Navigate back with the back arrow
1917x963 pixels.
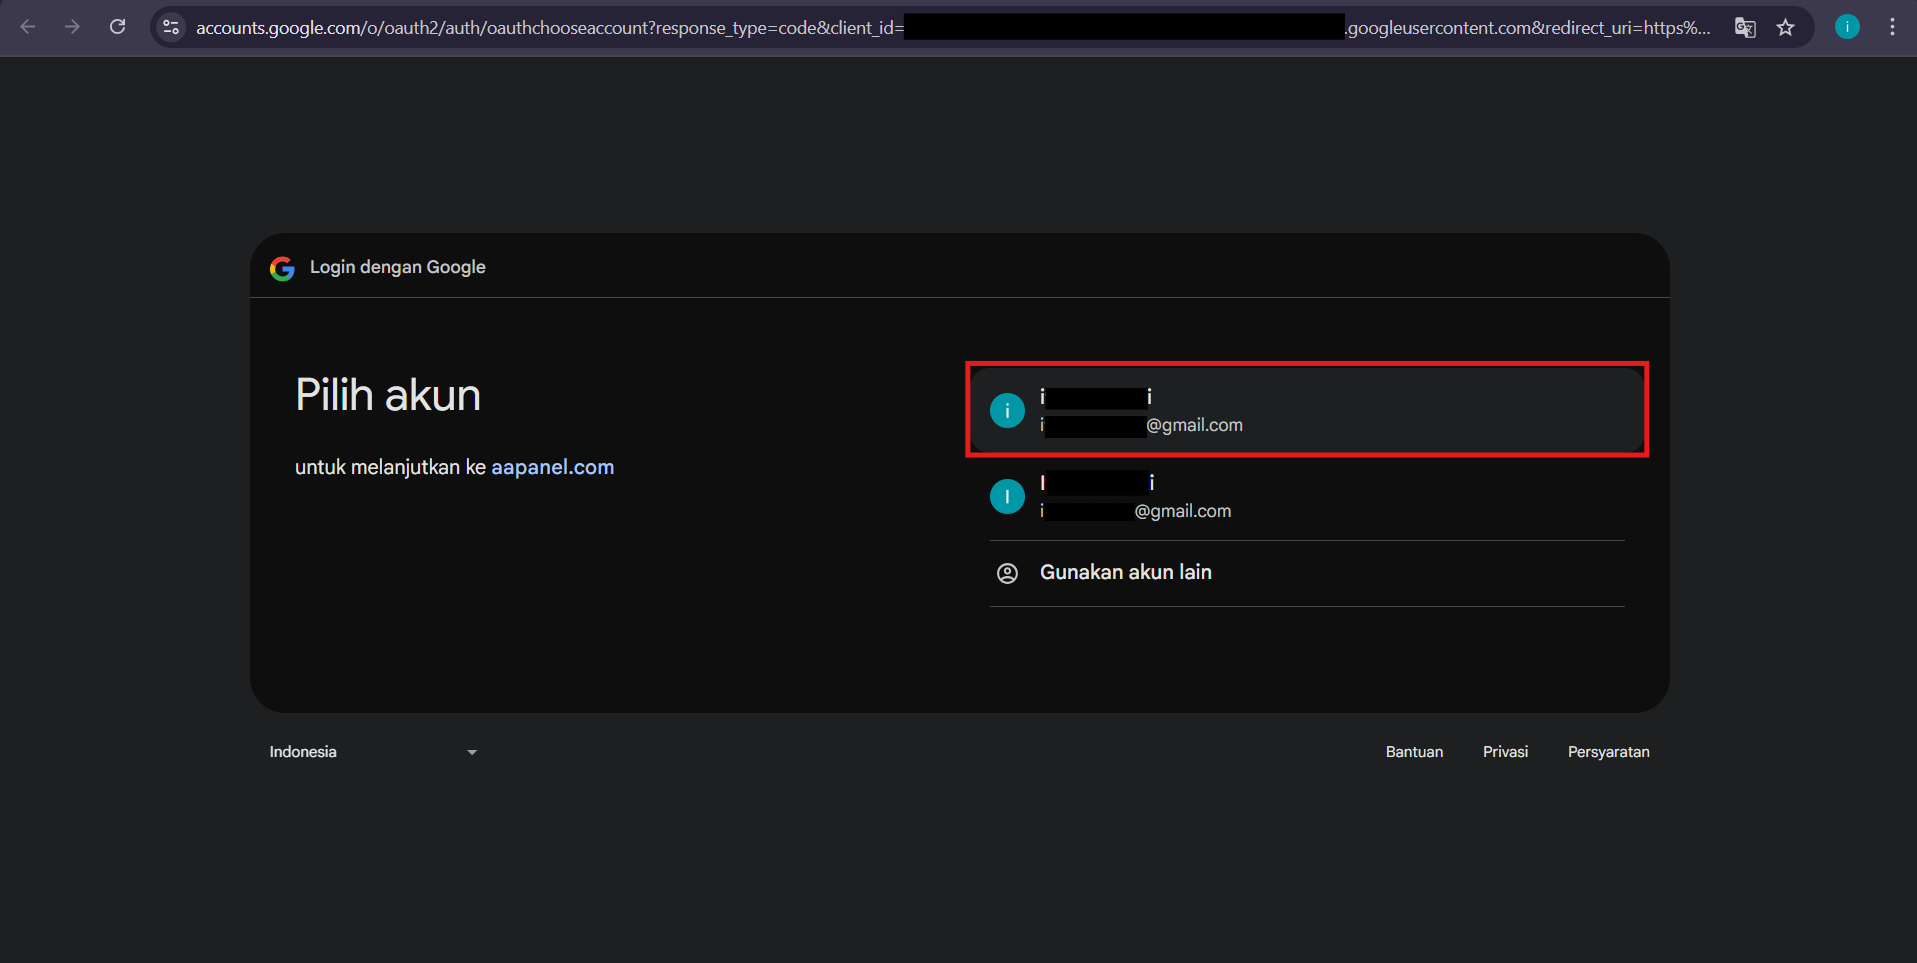point(28,27)
